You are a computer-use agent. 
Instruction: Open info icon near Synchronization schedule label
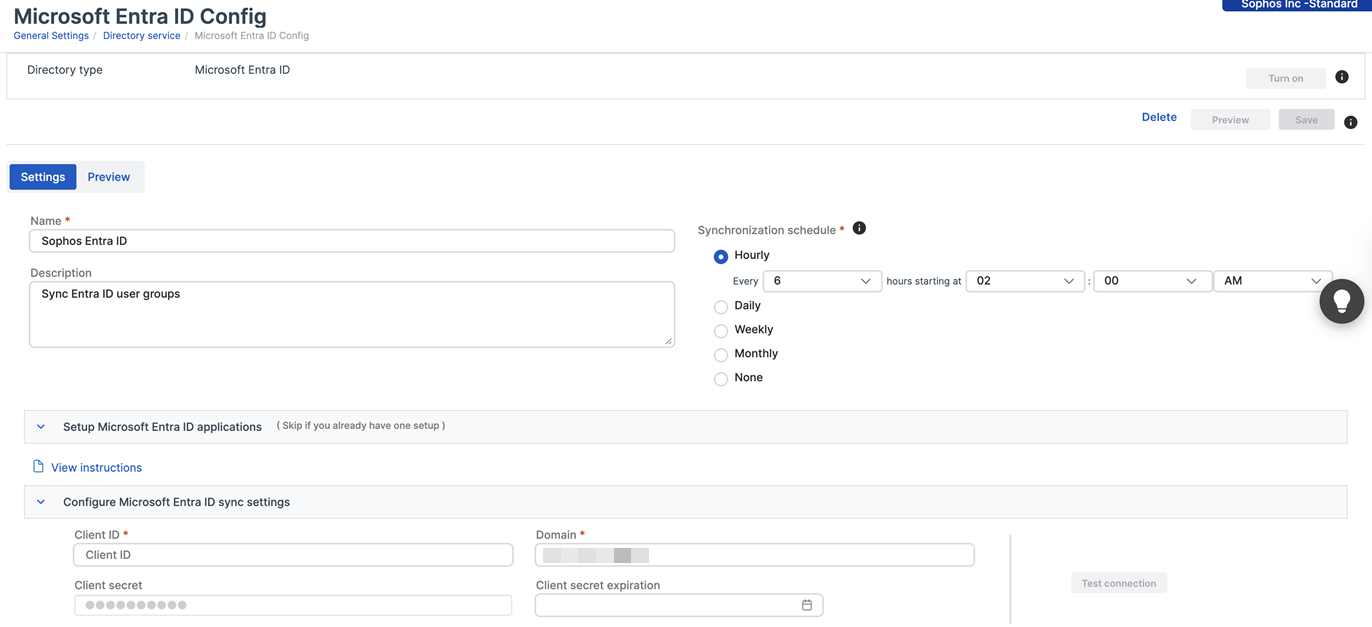pos(859,228)
